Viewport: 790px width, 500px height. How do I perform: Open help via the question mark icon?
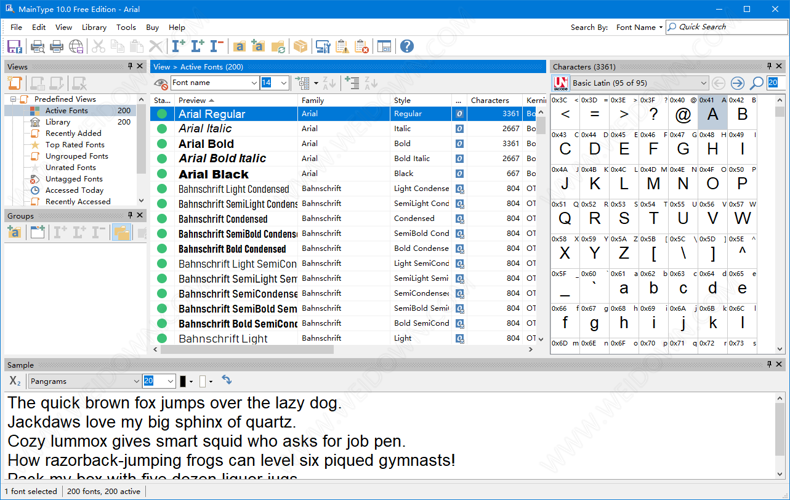pos(407,46)
